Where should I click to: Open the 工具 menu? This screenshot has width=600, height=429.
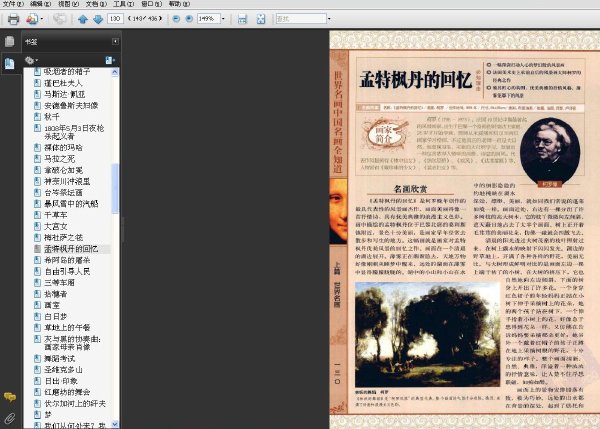(123, 4)
